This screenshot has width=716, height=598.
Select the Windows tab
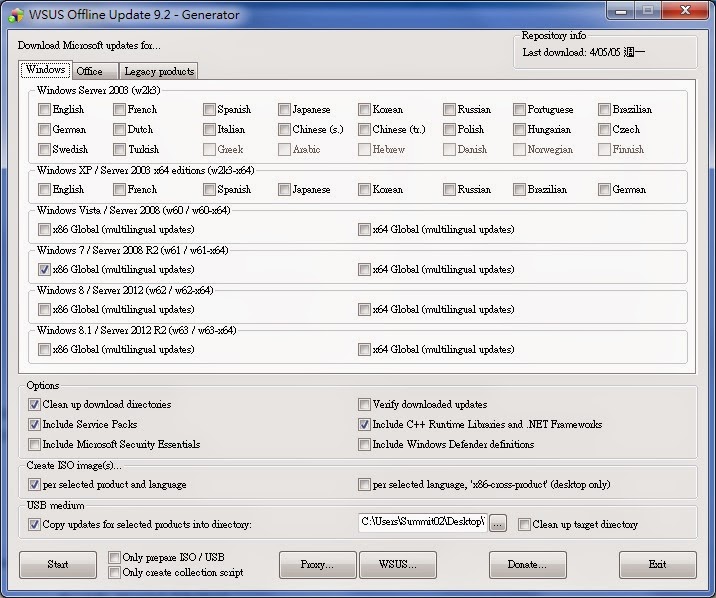pos(45,69)
